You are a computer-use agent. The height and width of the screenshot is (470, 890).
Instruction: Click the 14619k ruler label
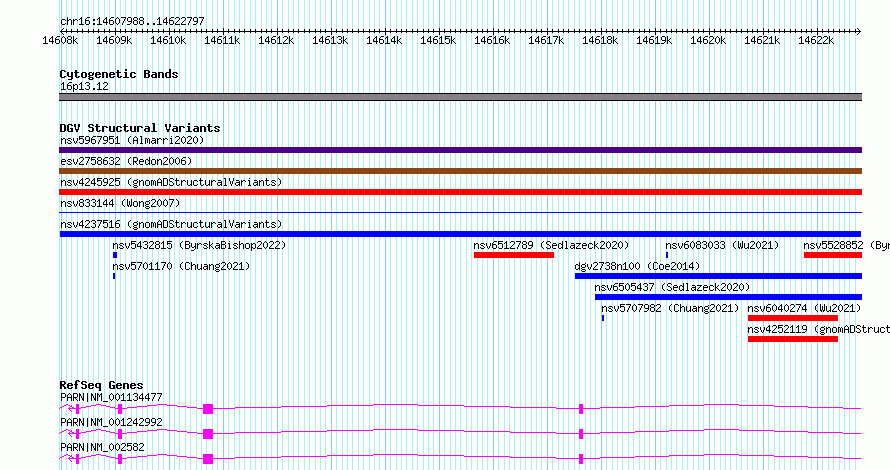pyautogui.click(x=654, y=40)
